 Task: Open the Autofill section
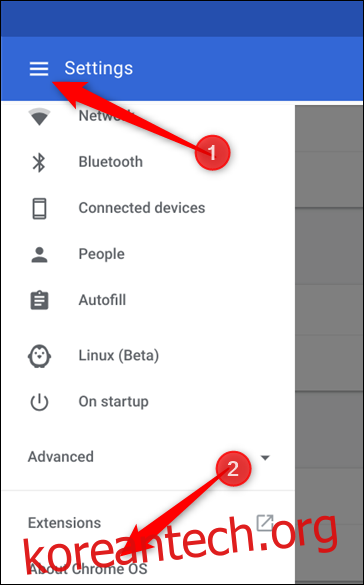[102, 300]
